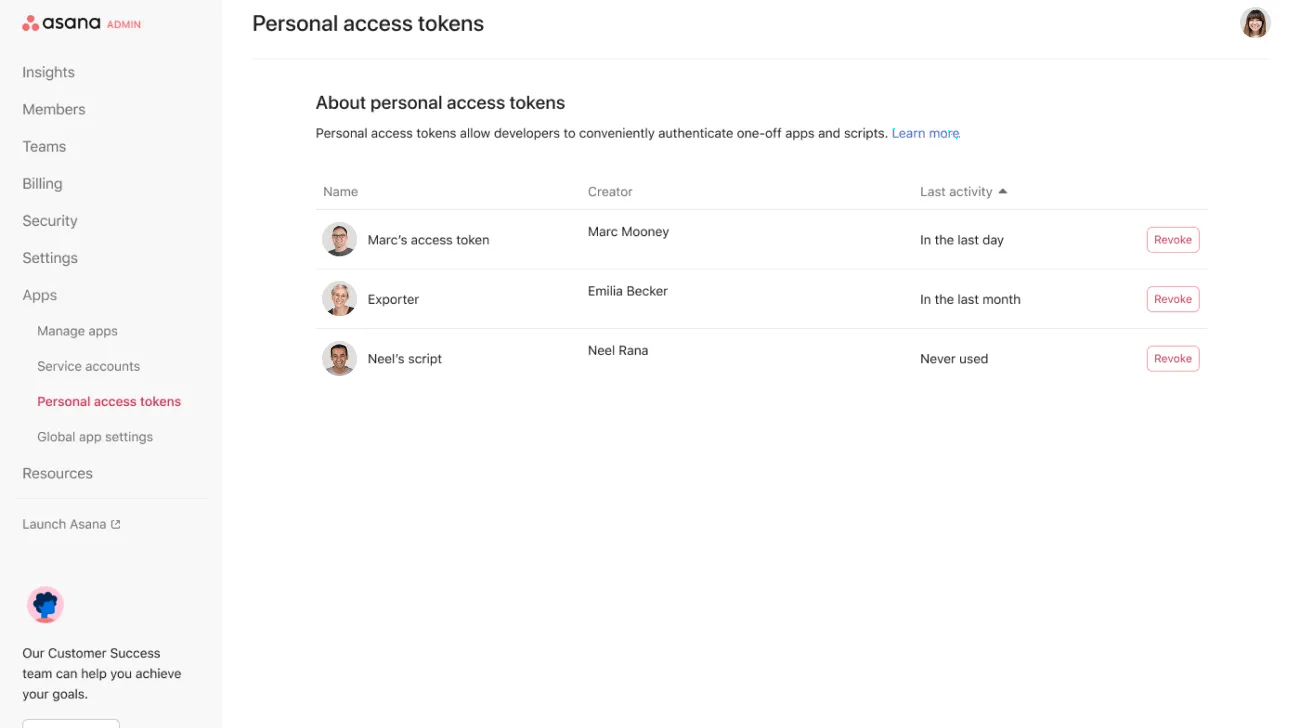Revoke Marc's access token

point(1172,239)
